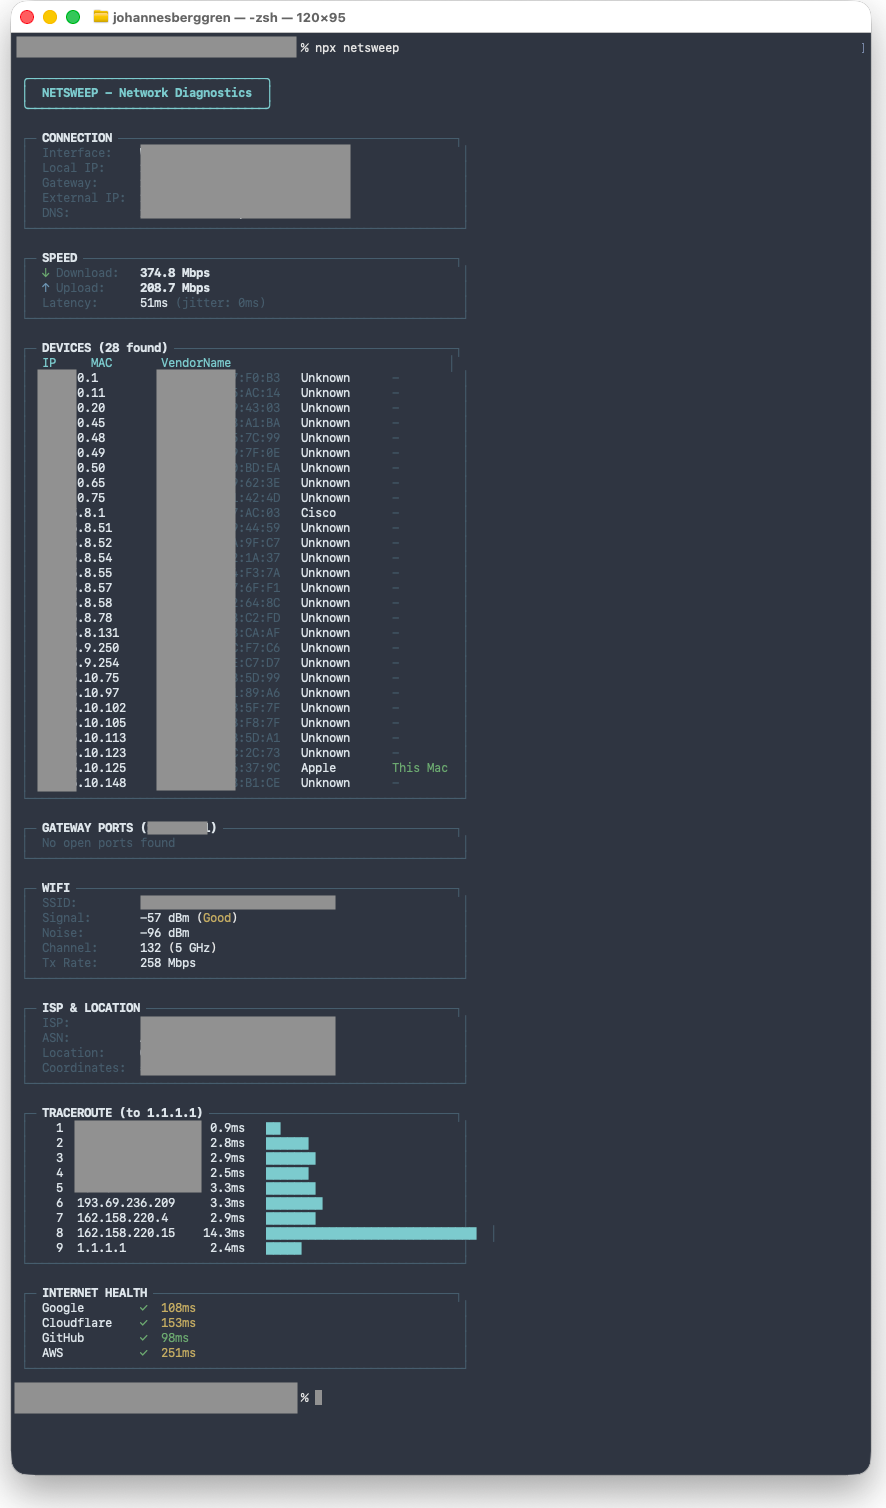This screenshot has width=886, height=1508.
Task: Click the 'External IP:' label
Action: [x=84, y=198]
